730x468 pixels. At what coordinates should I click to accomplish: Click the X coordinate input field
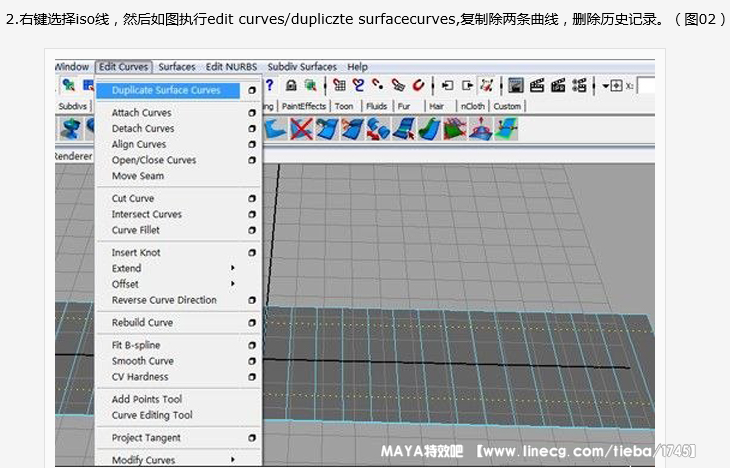click(646, 86)
